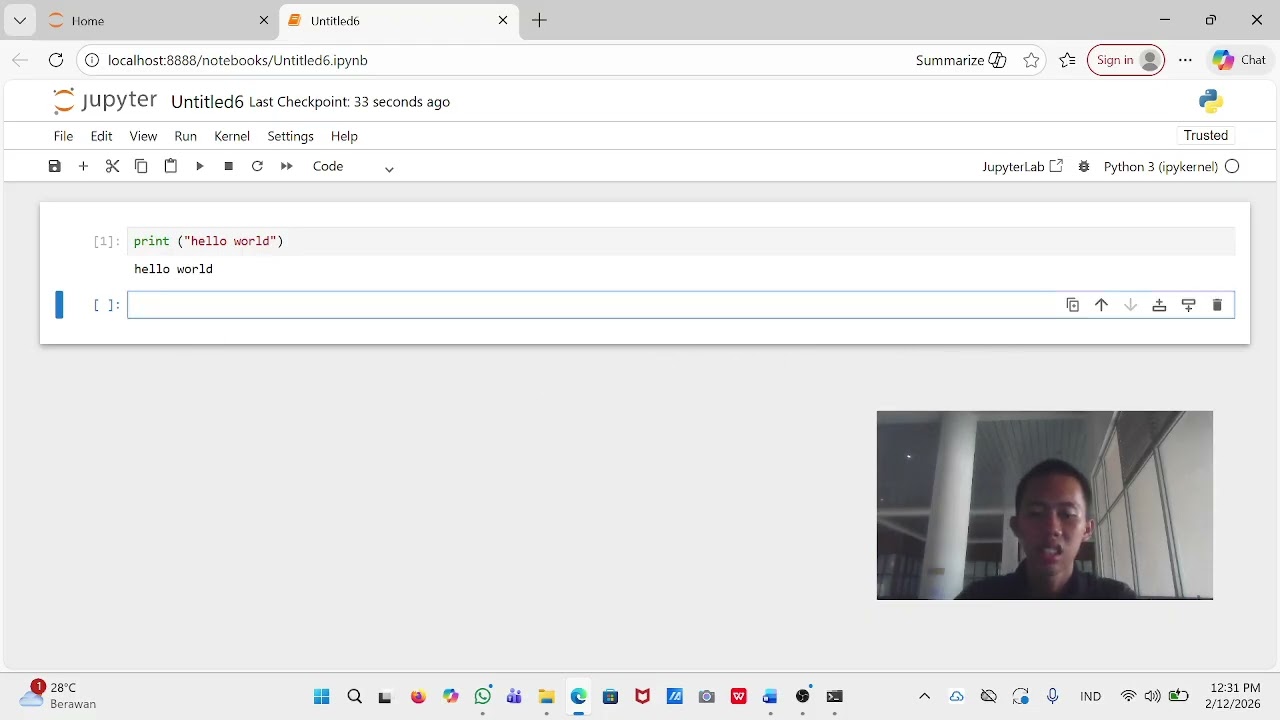Screen dimensions: 1280x720
Task: Open the Windows Start menu
Action: (x=322, y=696)
